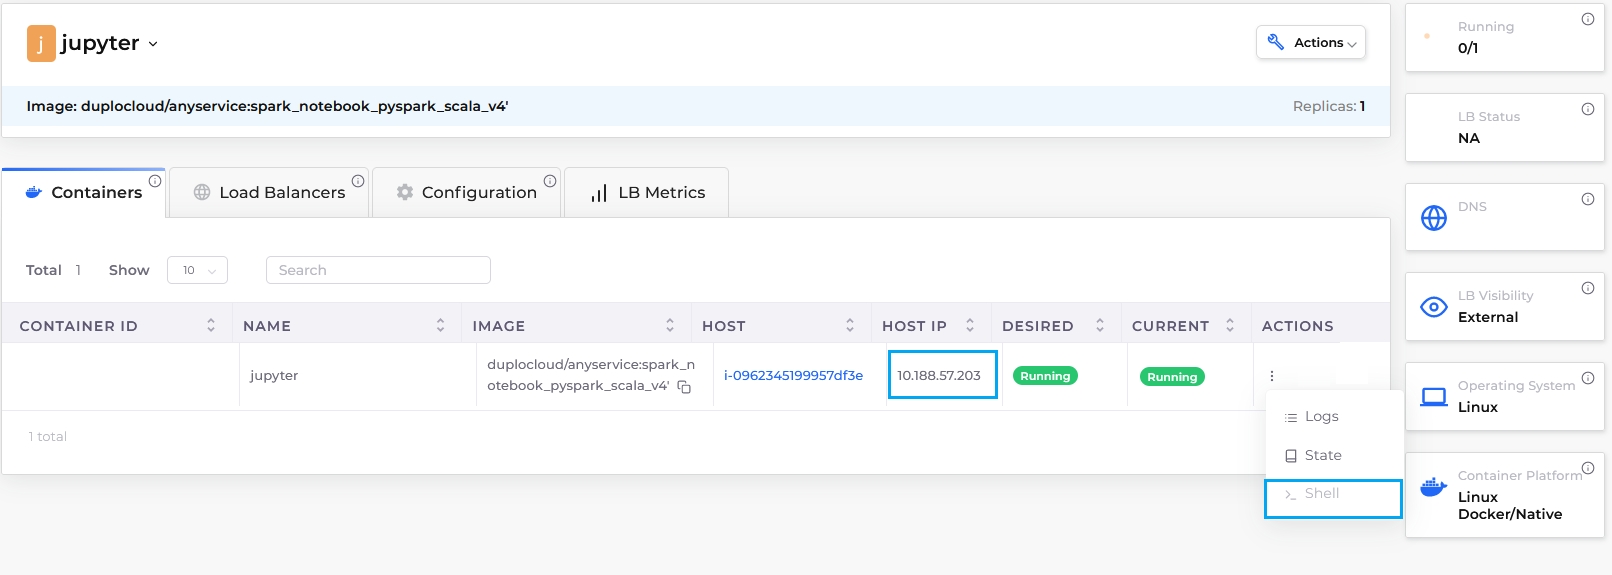The height and width of the screenshot is (575, 1612).
Task: Click the info icon on the LB Status card
Action: [1587, 109]
